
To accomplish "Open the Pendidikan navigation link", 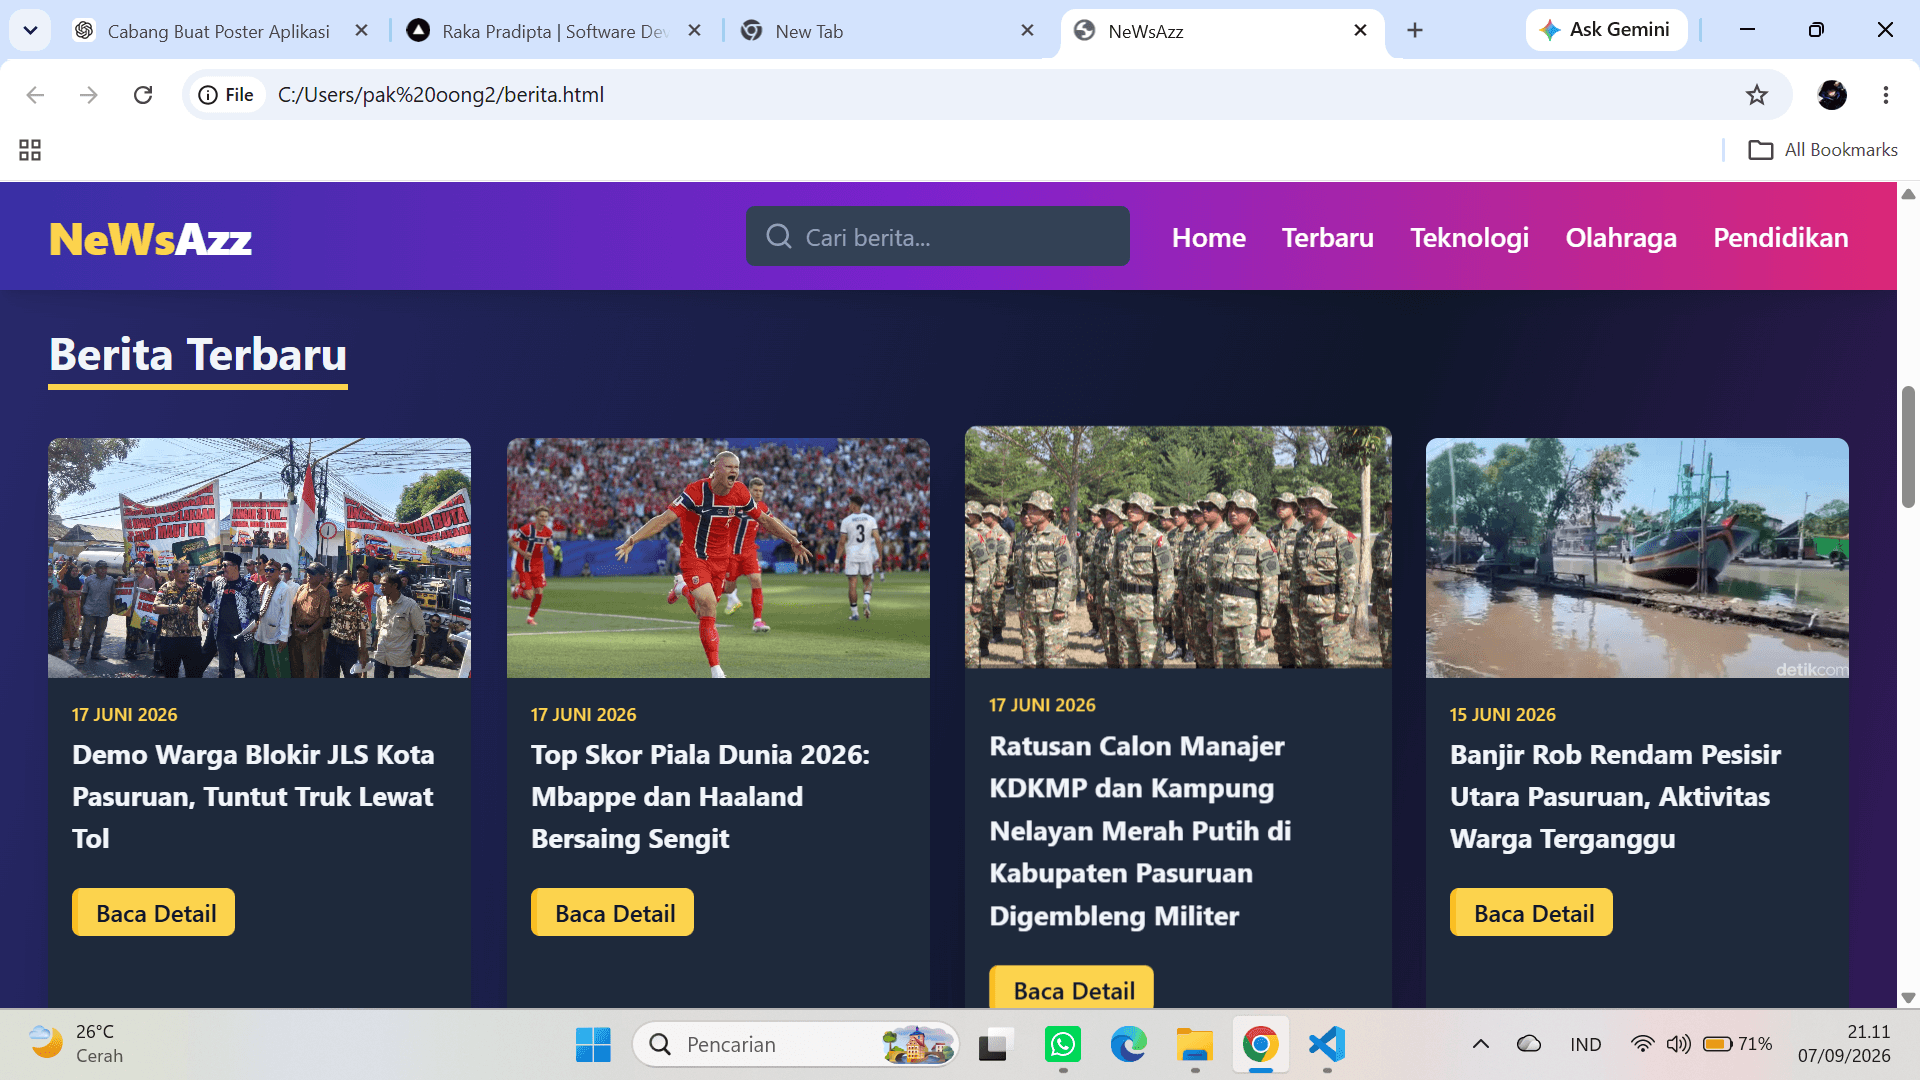I will pyautogui.click(x=1781, y=238).
